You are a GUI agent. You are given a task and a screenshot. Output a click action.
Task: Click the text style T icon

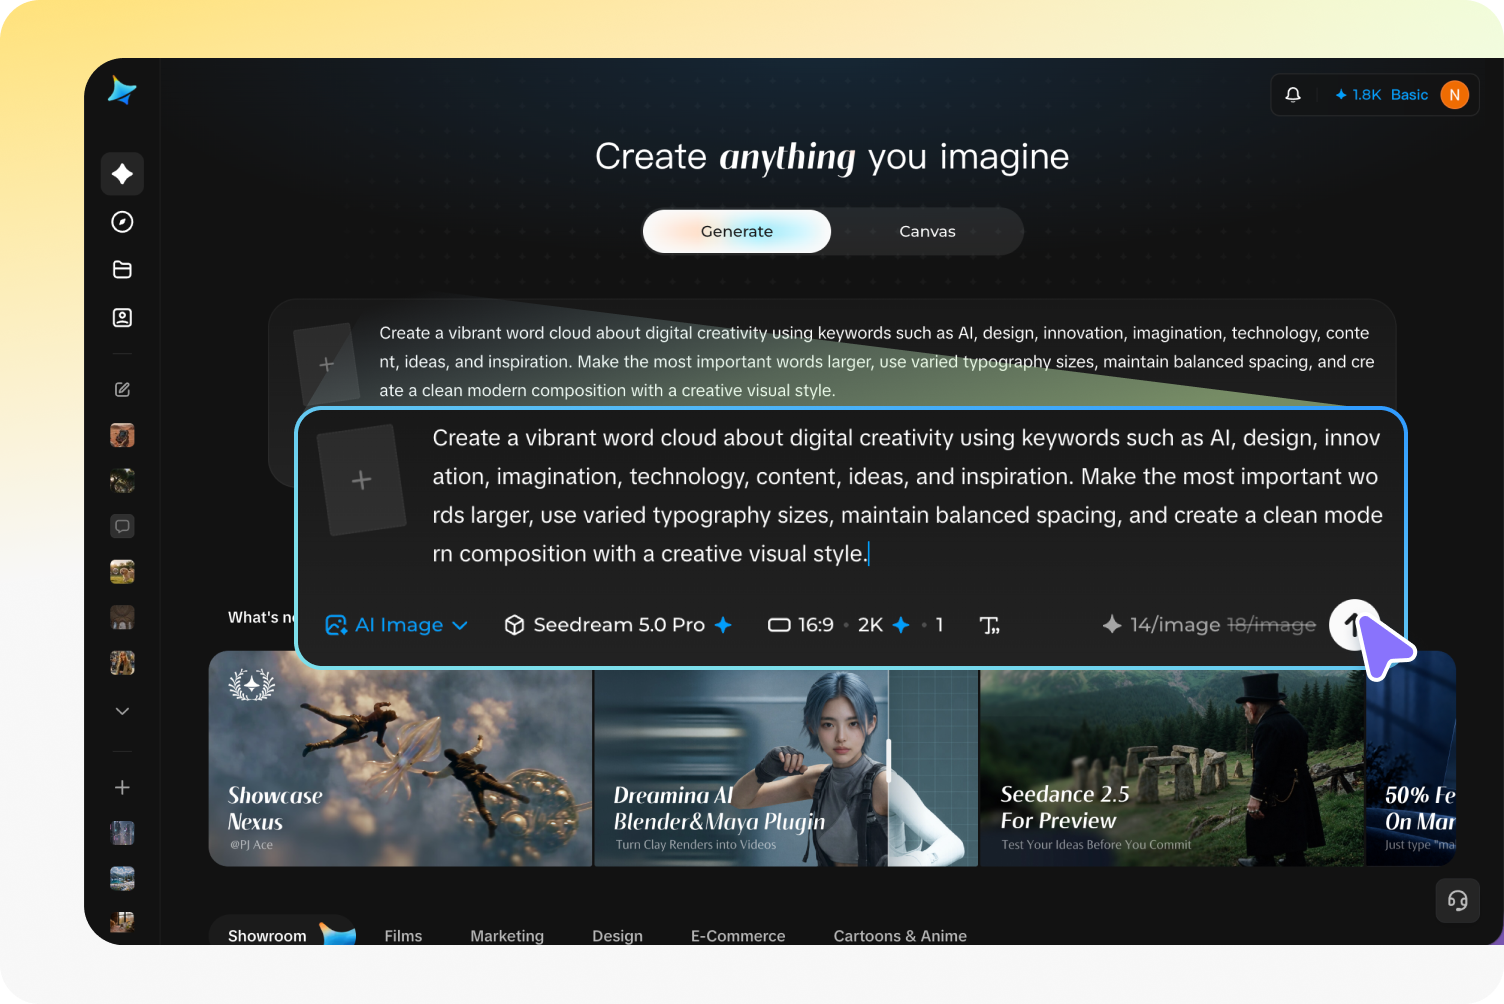click(989, 626)
